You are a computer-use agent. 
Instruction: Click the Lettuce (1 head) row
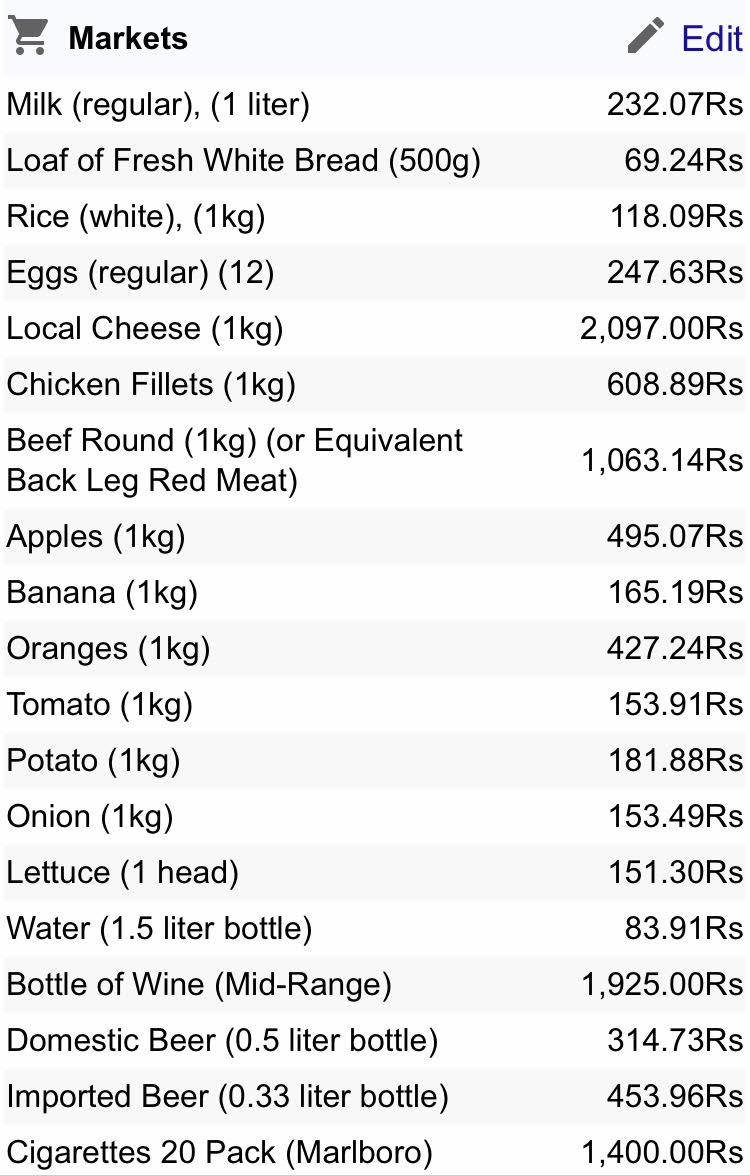375,873
